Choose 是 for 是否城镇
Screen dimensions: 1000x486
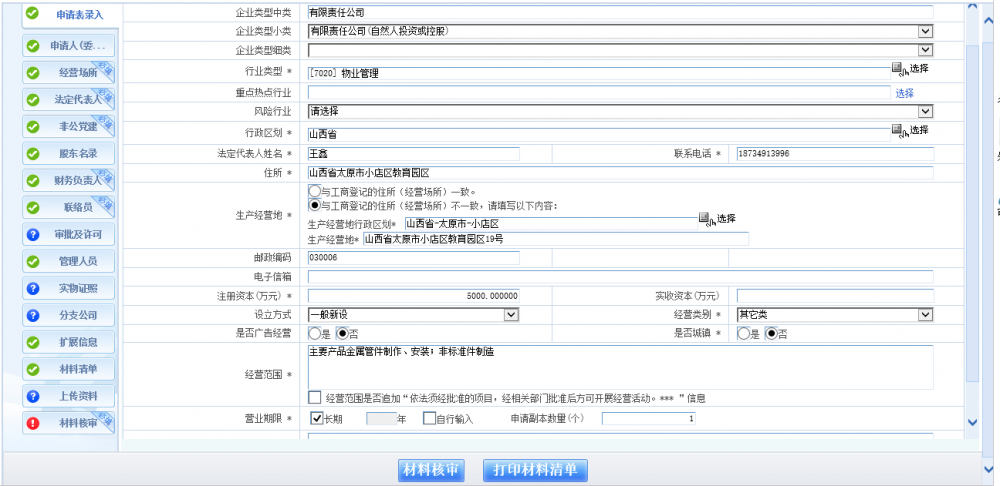743,333
